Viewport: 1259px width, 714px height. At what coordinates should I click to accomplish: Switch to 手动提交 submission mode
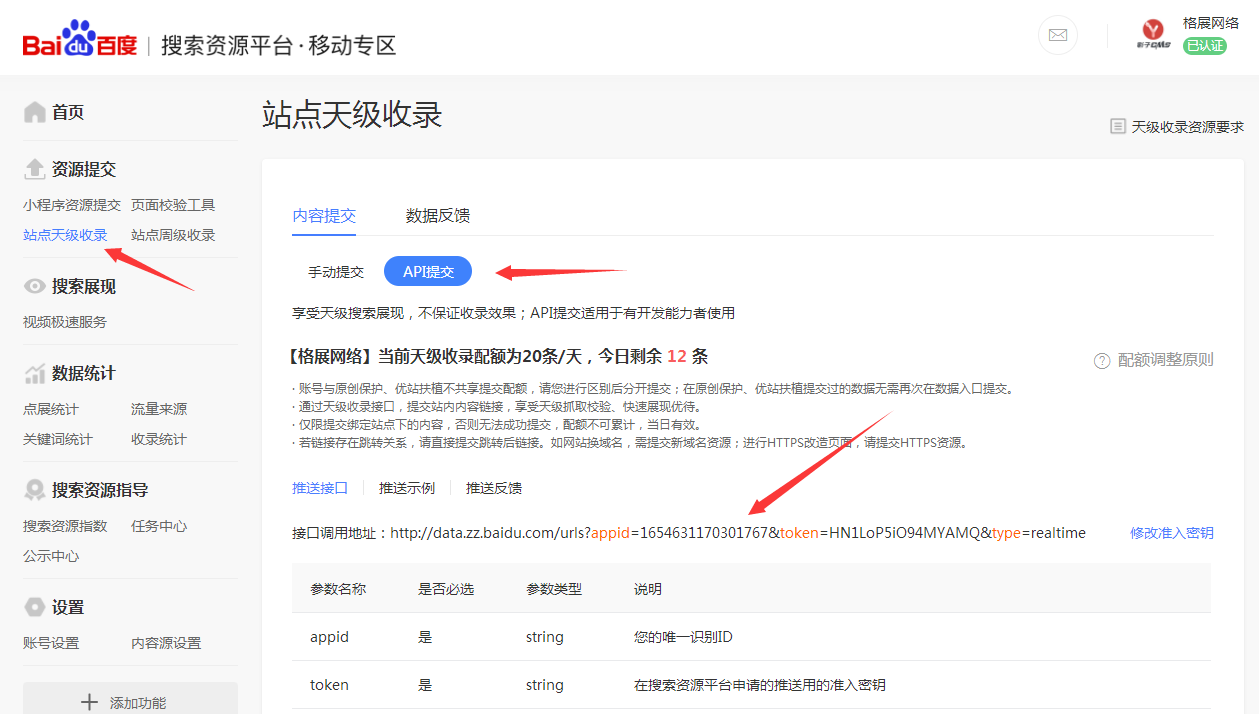[335, 272]
